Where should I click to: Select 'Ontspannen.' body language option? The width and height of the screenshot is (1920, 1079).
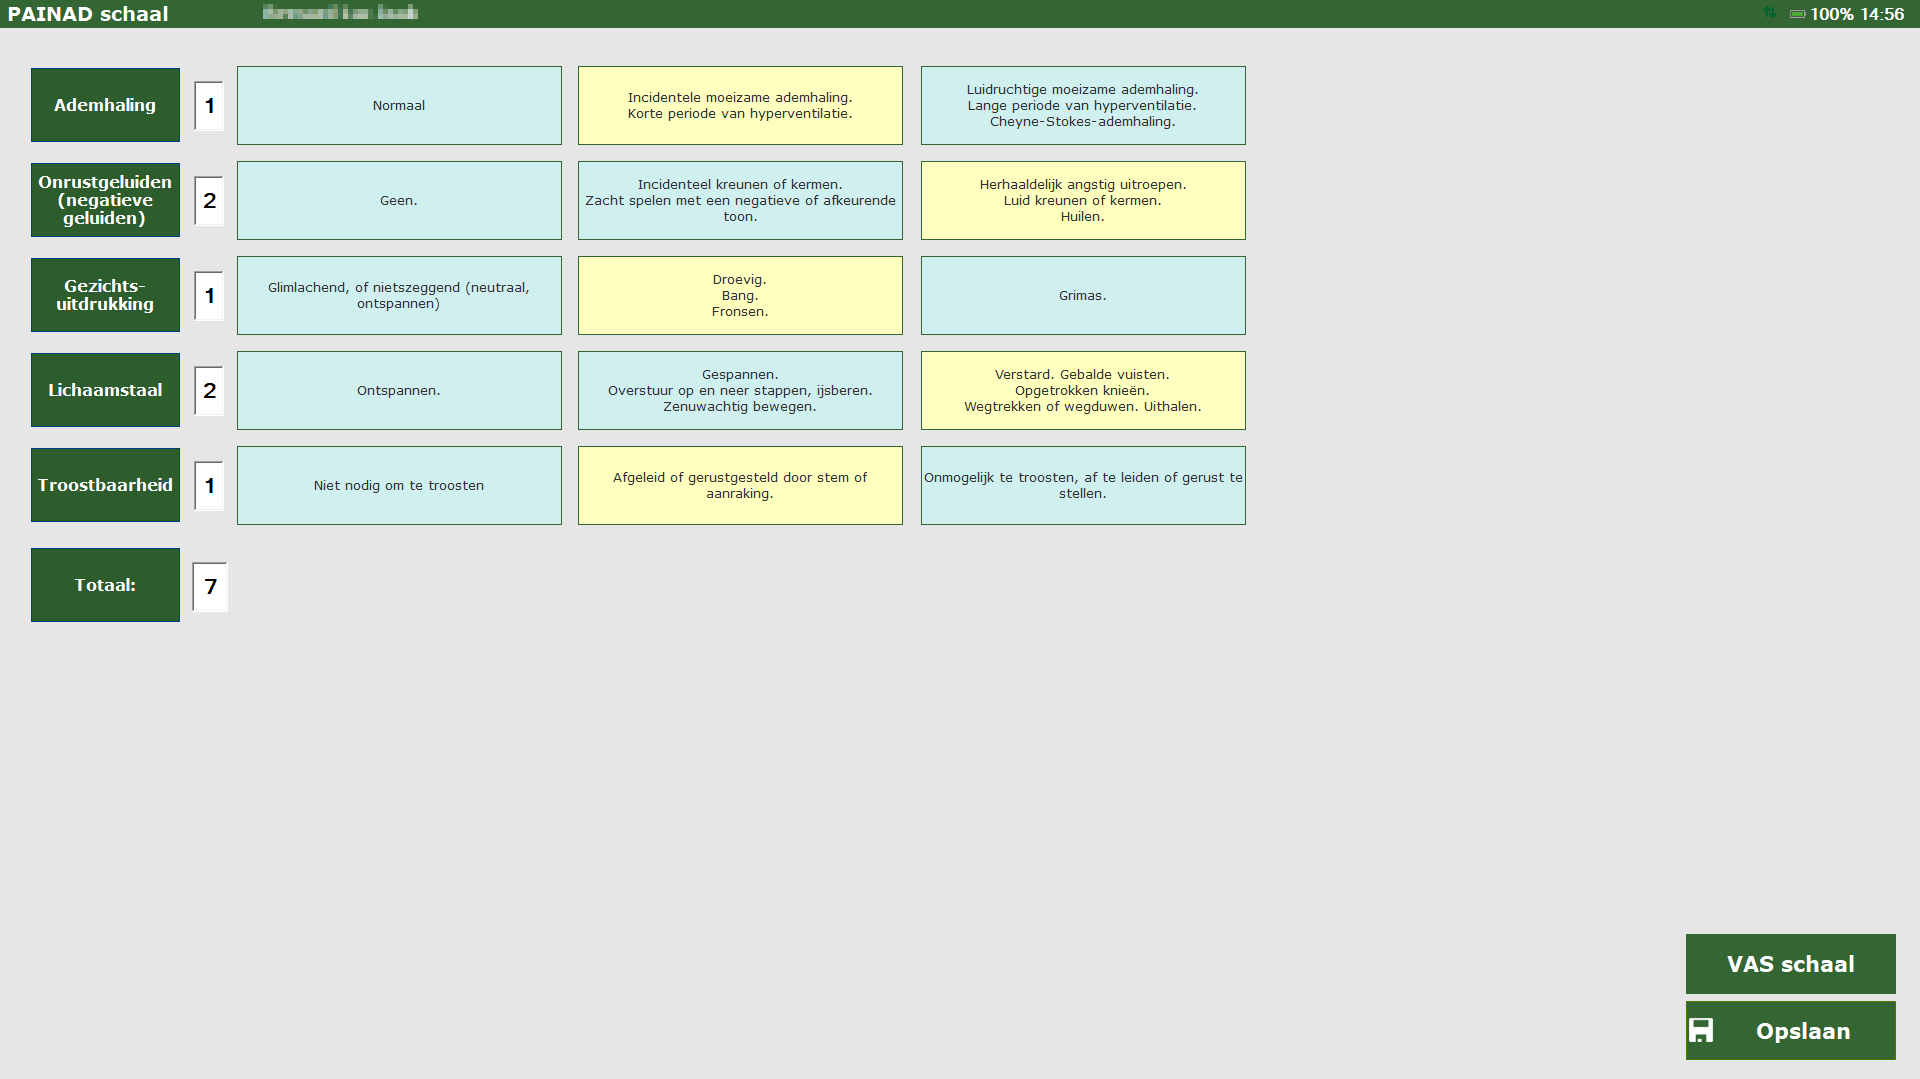coord(399,391)
